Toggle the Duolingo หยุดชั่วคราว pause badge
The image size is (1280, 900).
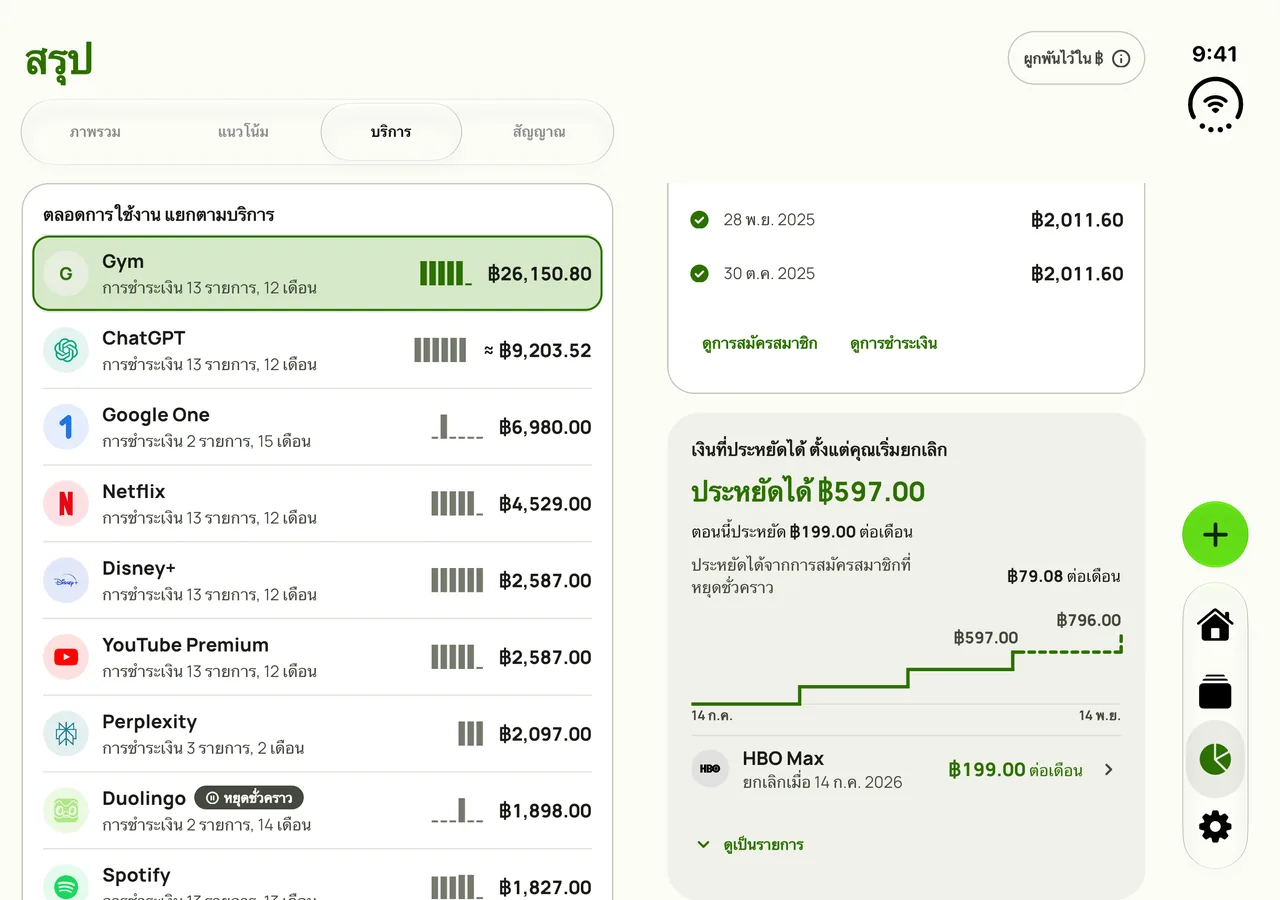(x=249, y=798)
